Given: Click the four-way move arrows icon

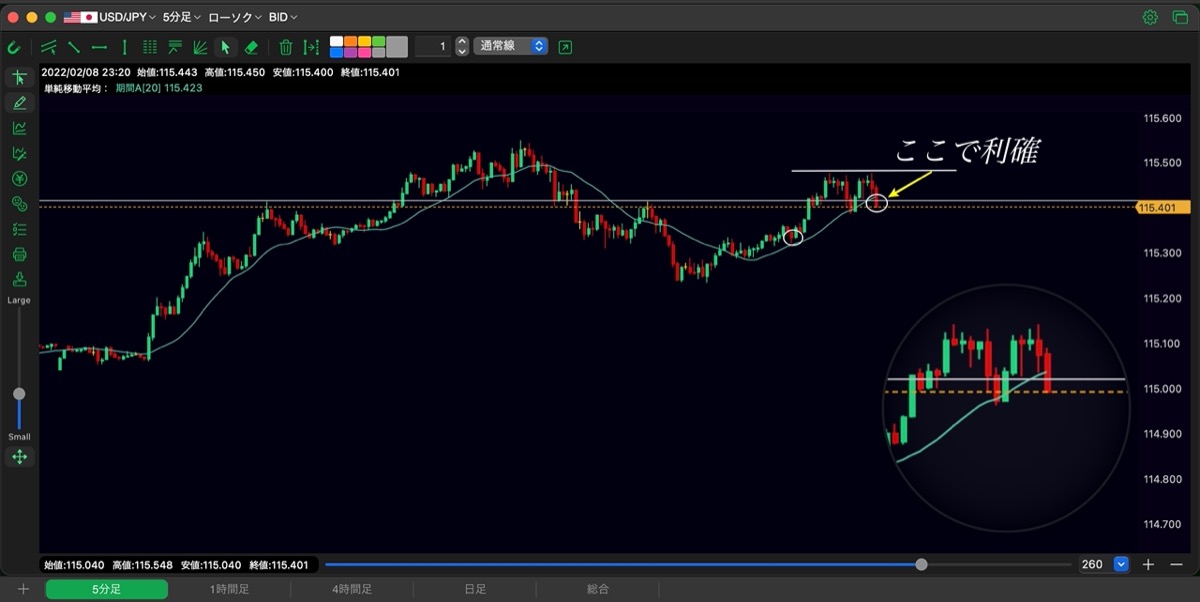Looking at the screenshot, I should [x=19, y=457].
